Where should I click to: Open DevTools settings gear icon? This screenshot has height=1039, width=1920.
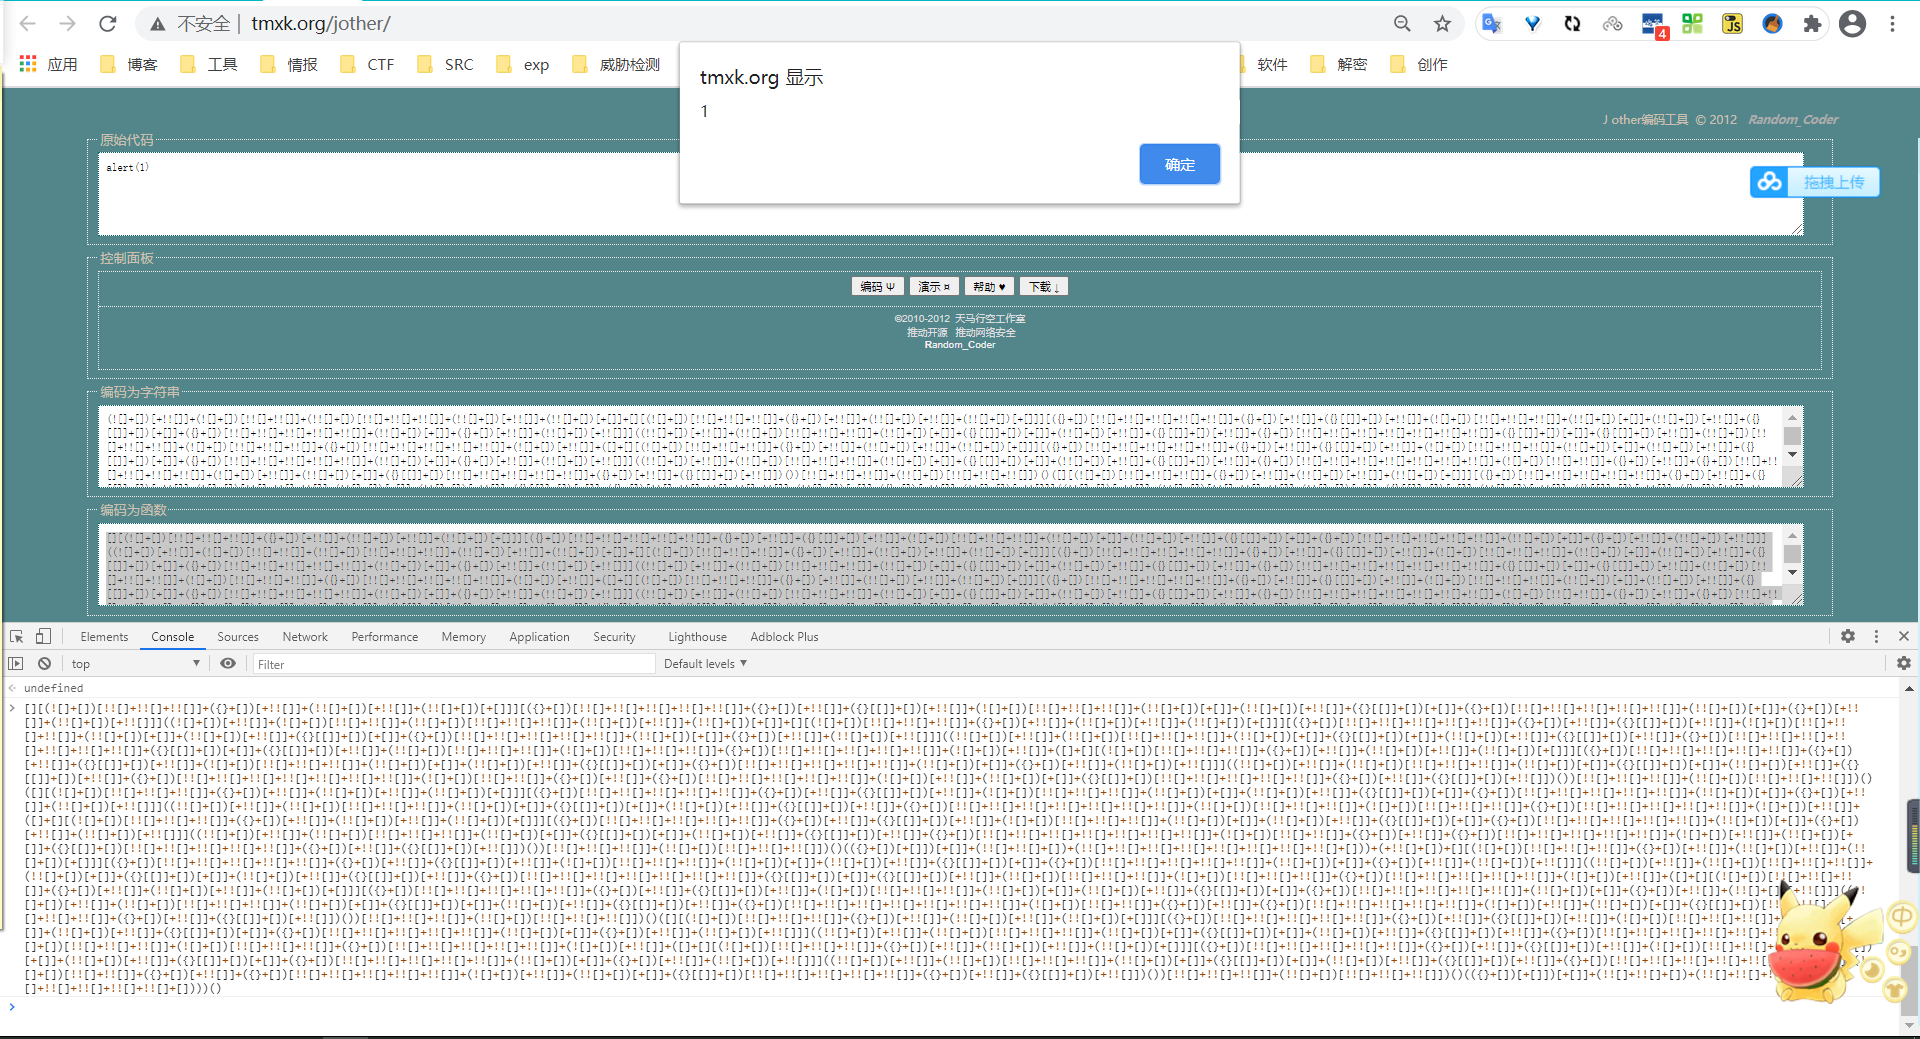[1848, 636]
